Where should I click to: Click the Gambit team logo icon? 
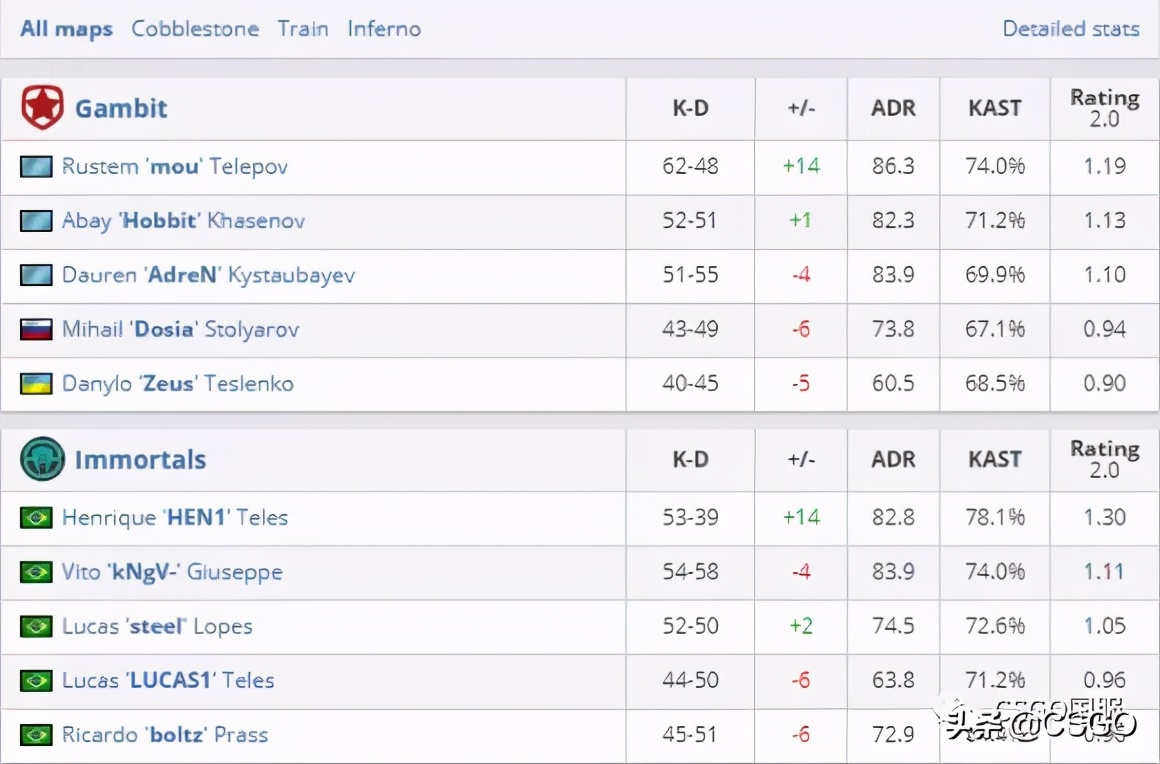(x=42, y=108)
